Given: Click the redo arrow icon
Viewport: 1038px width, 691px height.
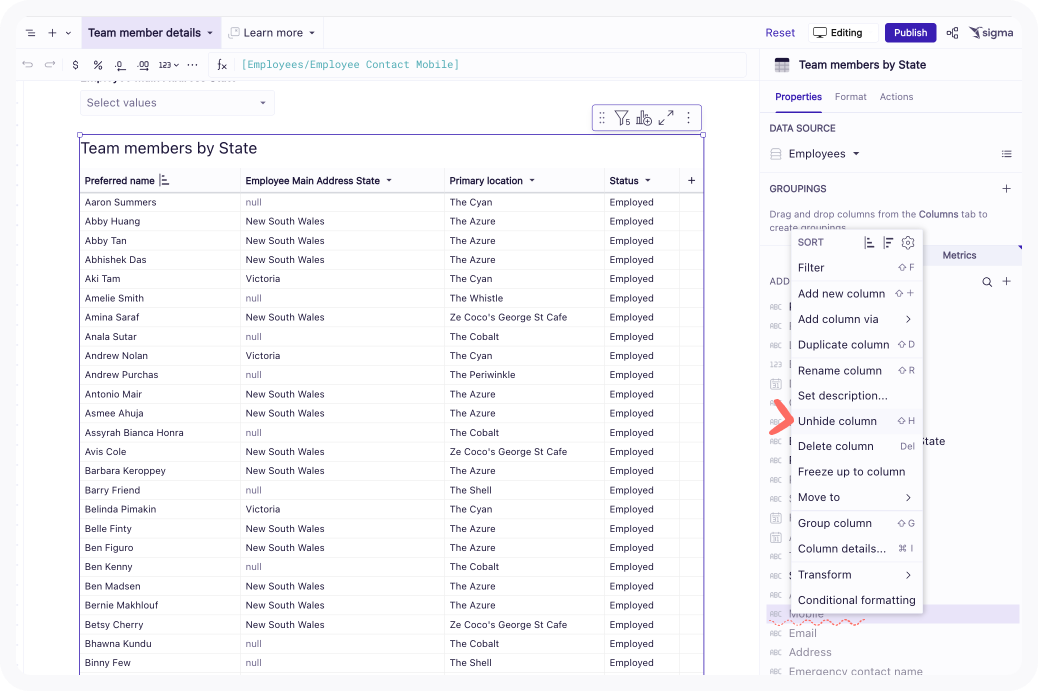Looking at the screenshot, I should click(x=50, y=65).
